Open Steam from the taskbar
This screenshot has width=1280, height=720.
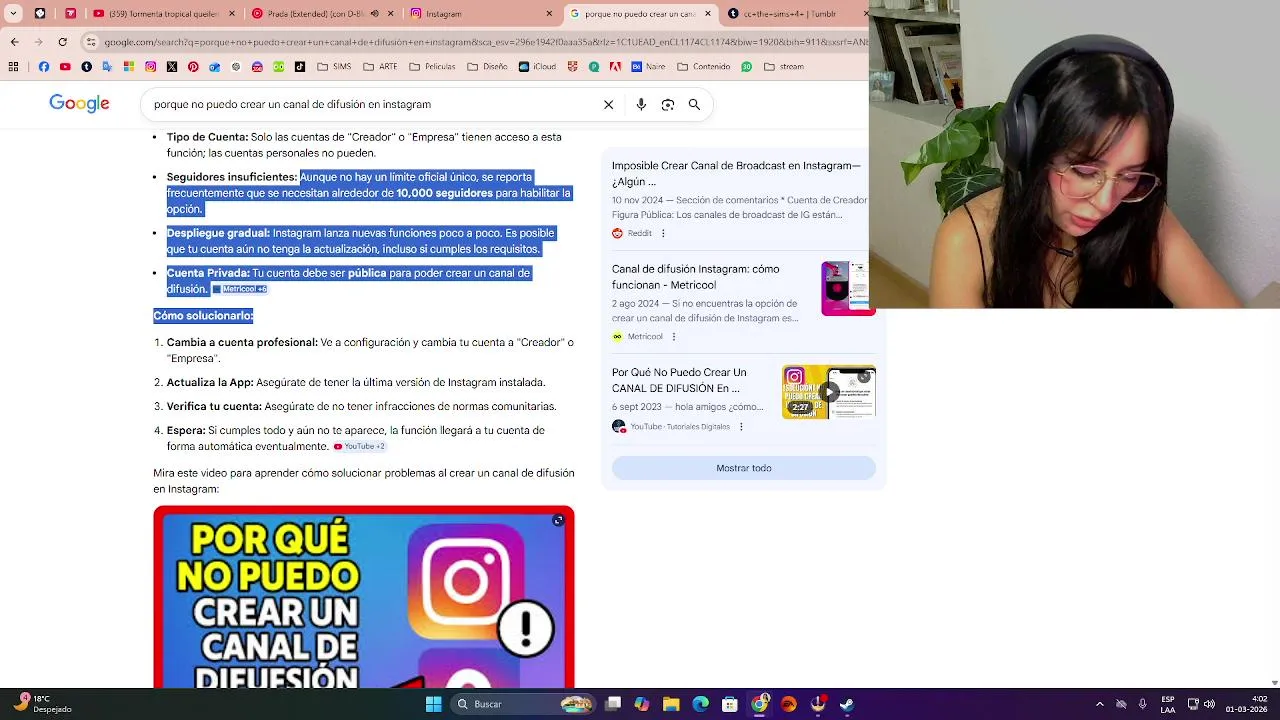847,704
